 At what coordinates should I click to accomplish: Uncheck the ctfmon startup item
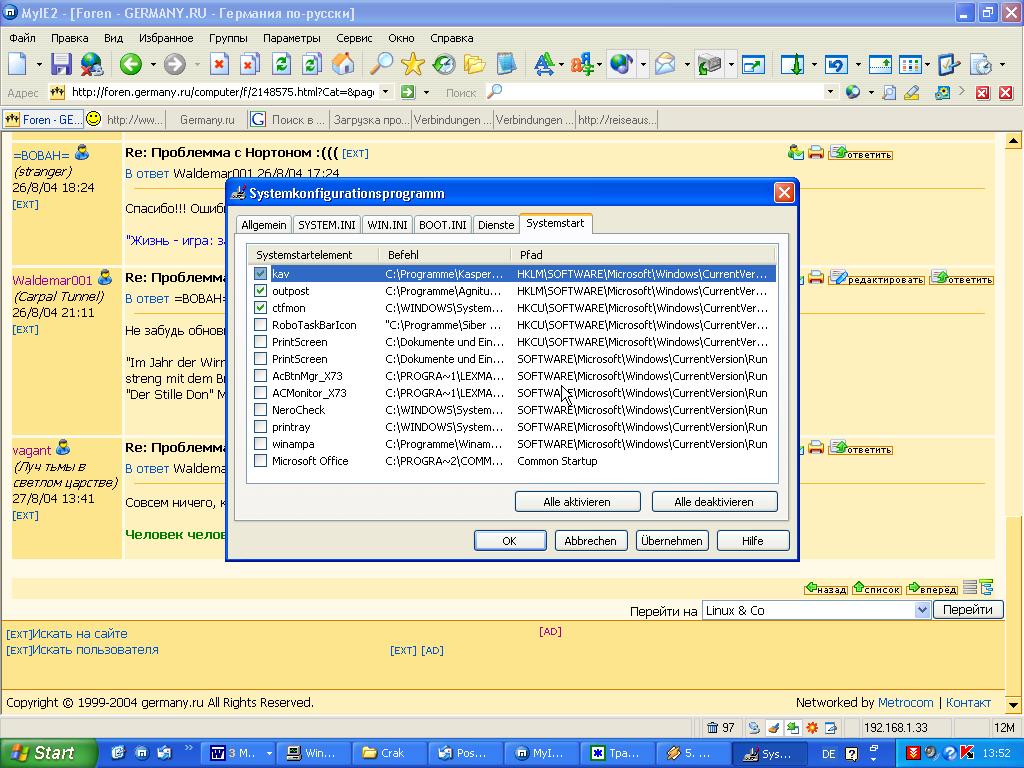tap(261, 308)
